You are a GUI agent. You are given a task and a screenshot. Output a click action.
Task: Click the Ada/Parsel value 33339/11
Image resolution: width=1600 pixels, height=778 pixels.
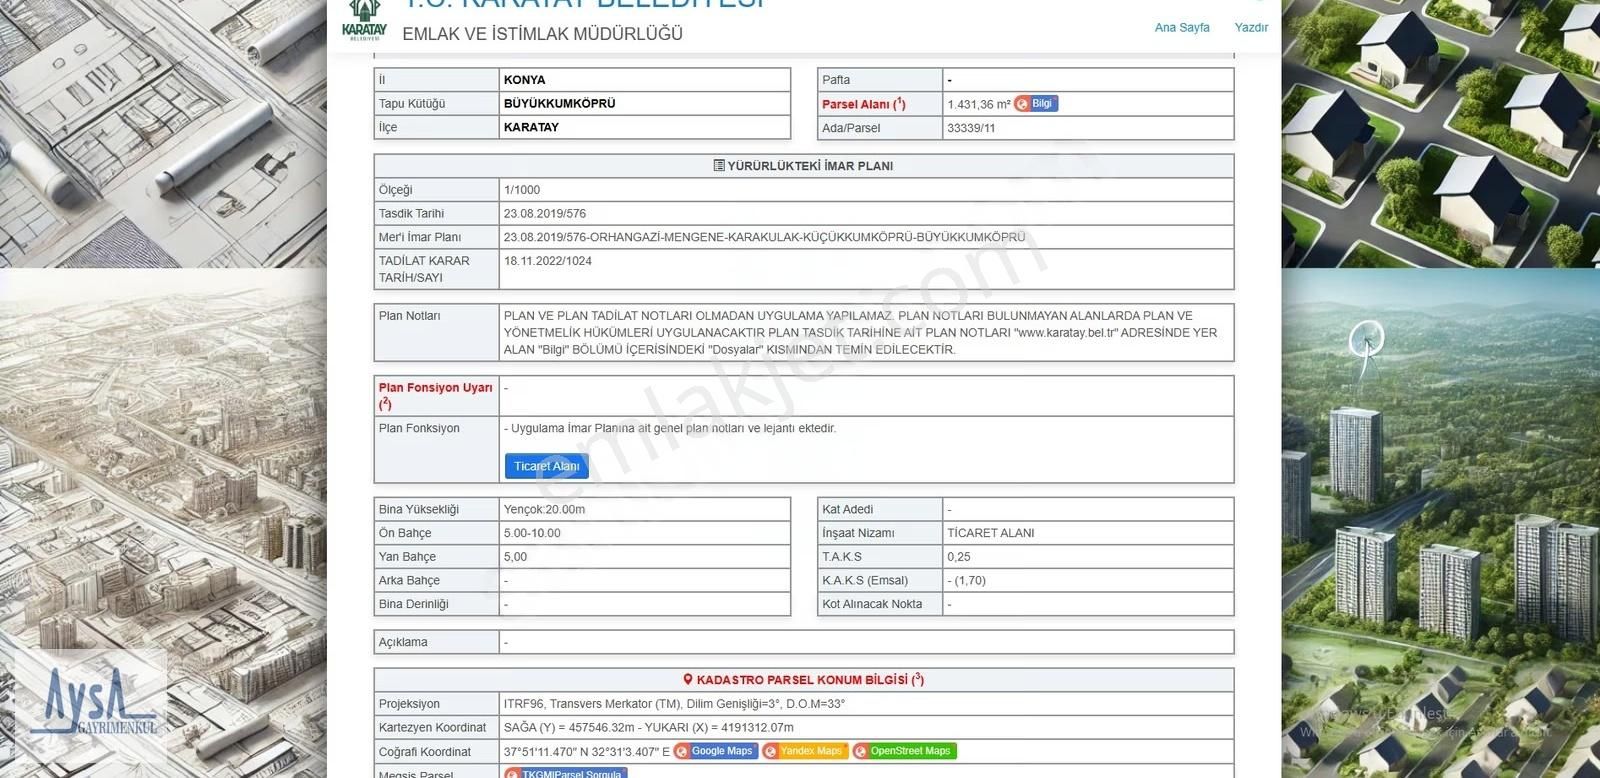(x=971, y=128)
